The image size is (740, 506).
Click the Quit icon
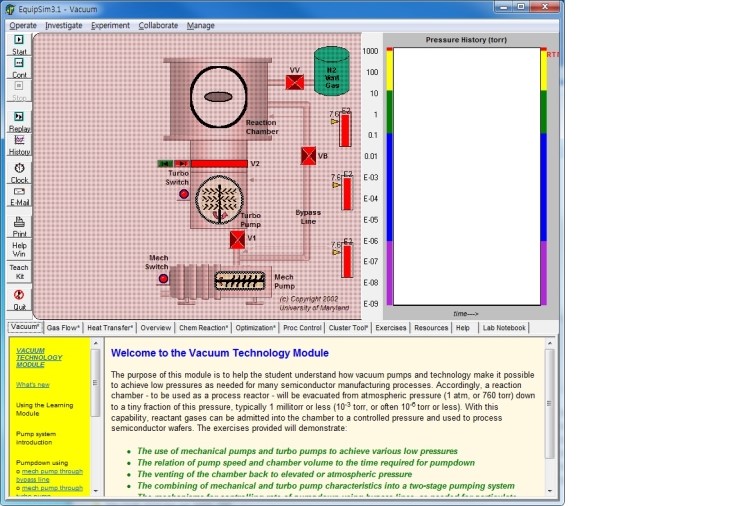(19, 295)
